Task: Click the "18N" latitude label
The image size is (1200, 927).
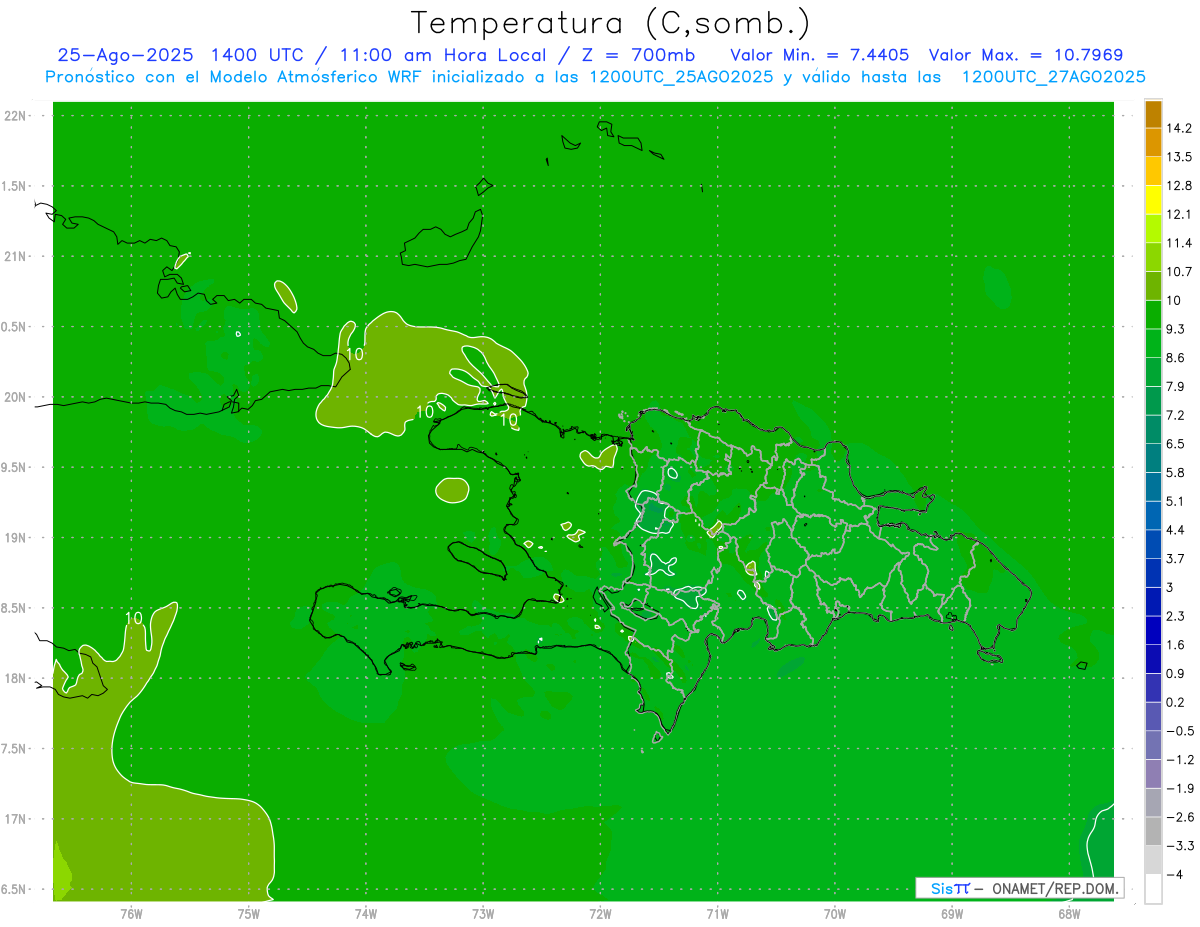Action: click(x=17, y=679)
